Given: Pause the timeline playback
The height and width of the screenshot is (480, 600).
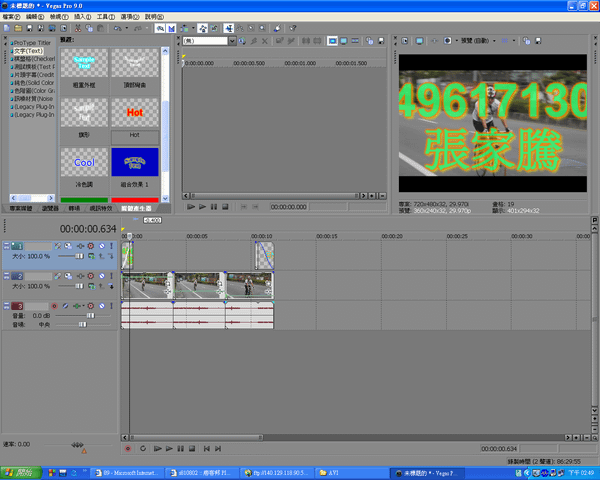Looking at the screenshot, I should 181,448.
